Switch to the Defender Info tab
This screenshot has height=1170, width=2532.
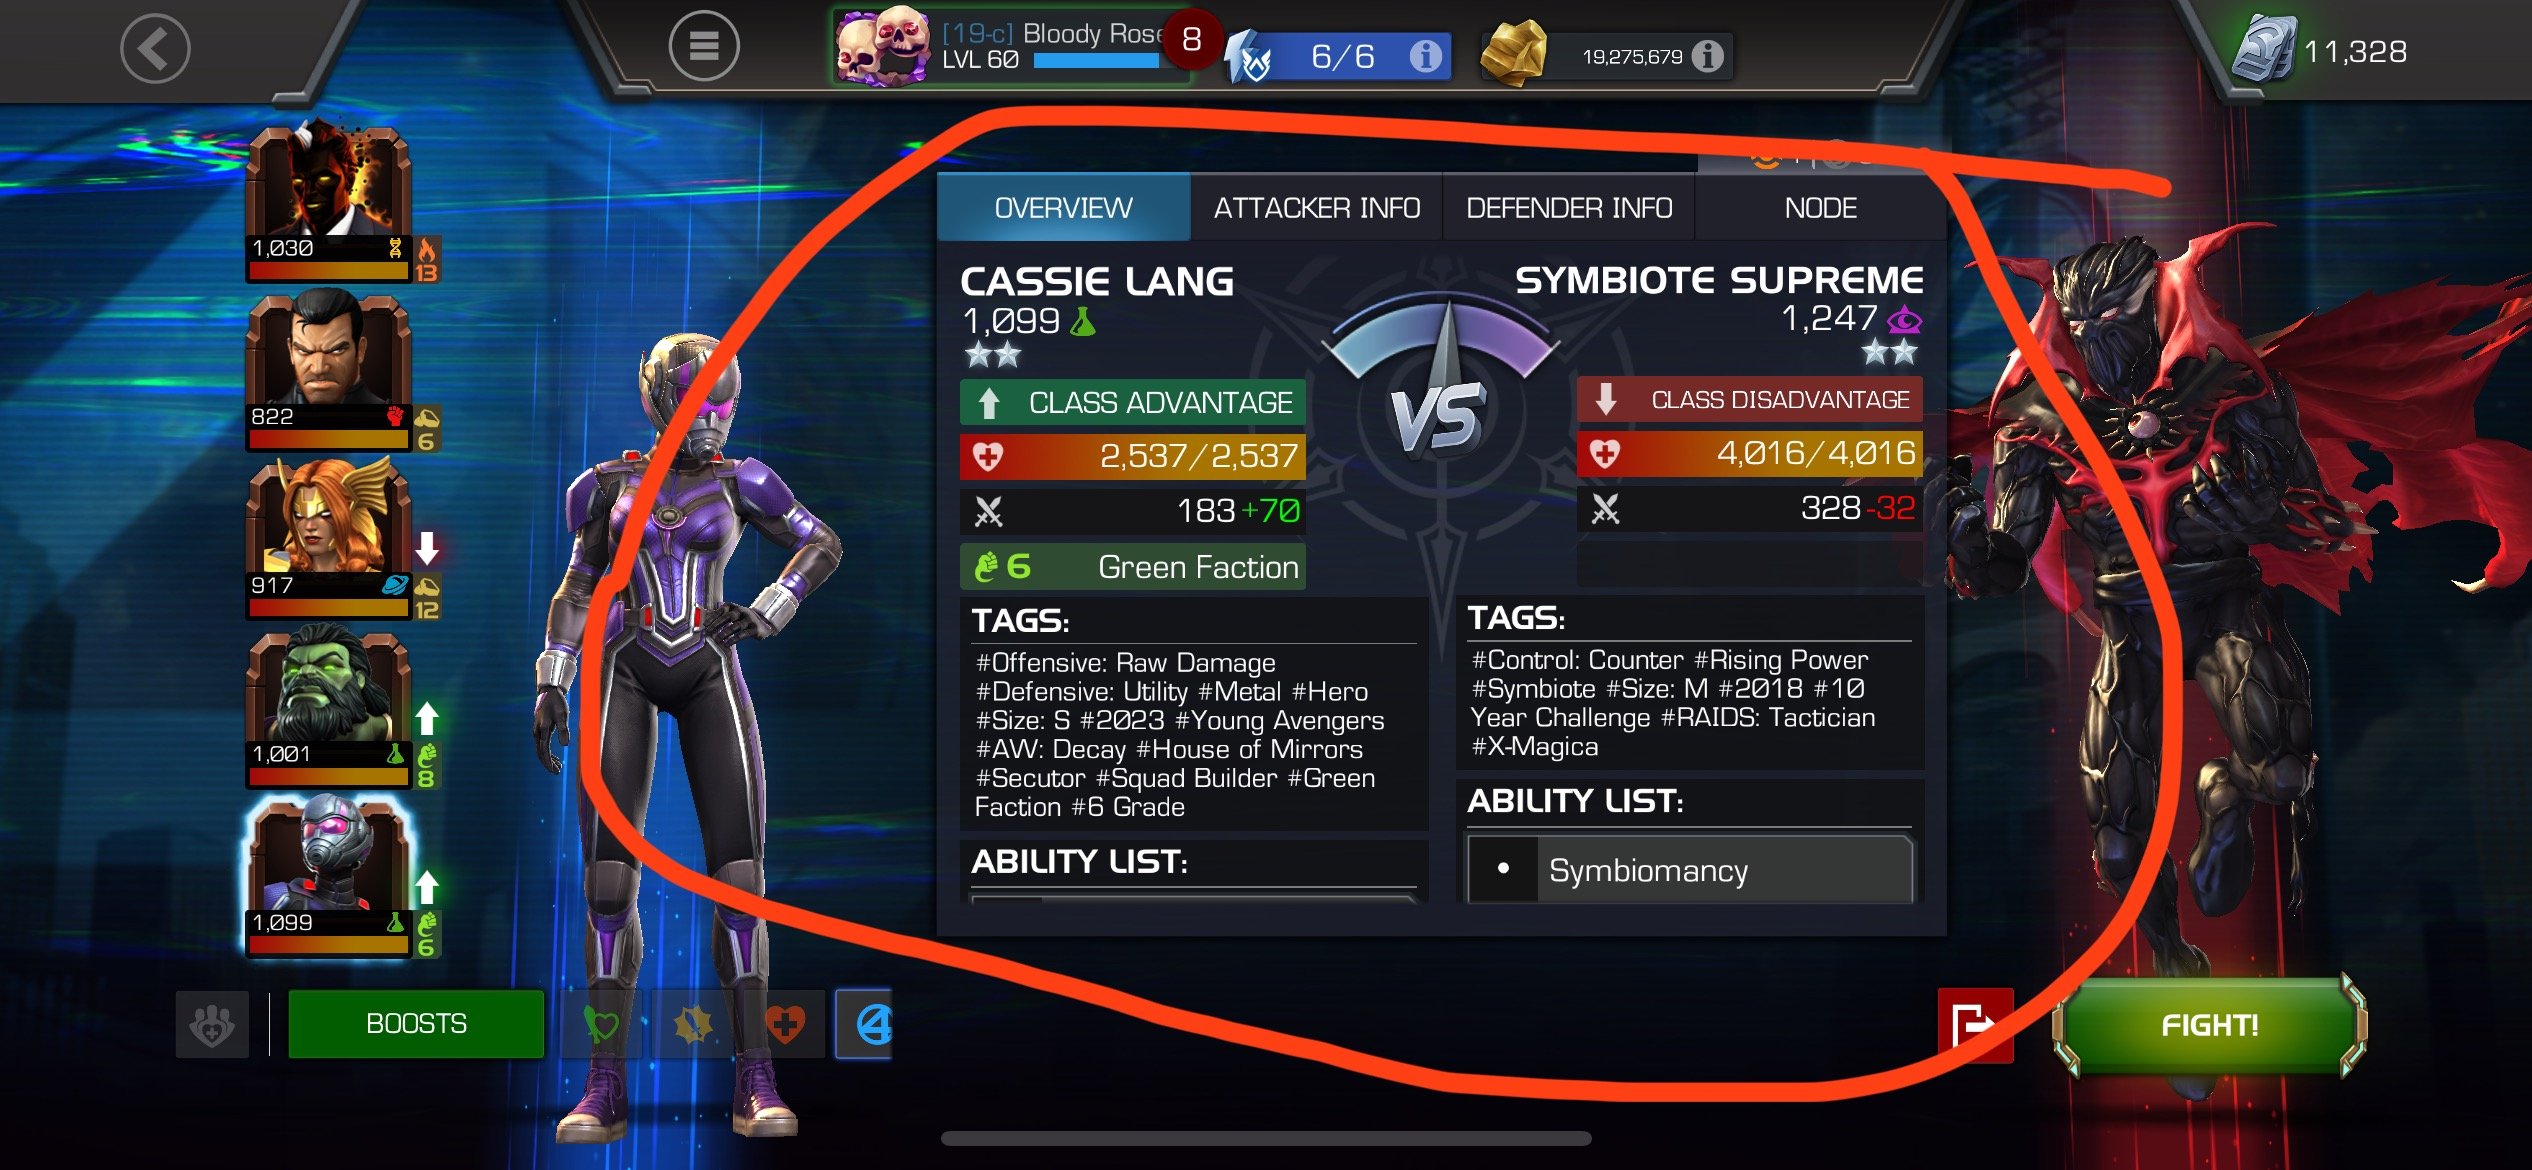1569,207
